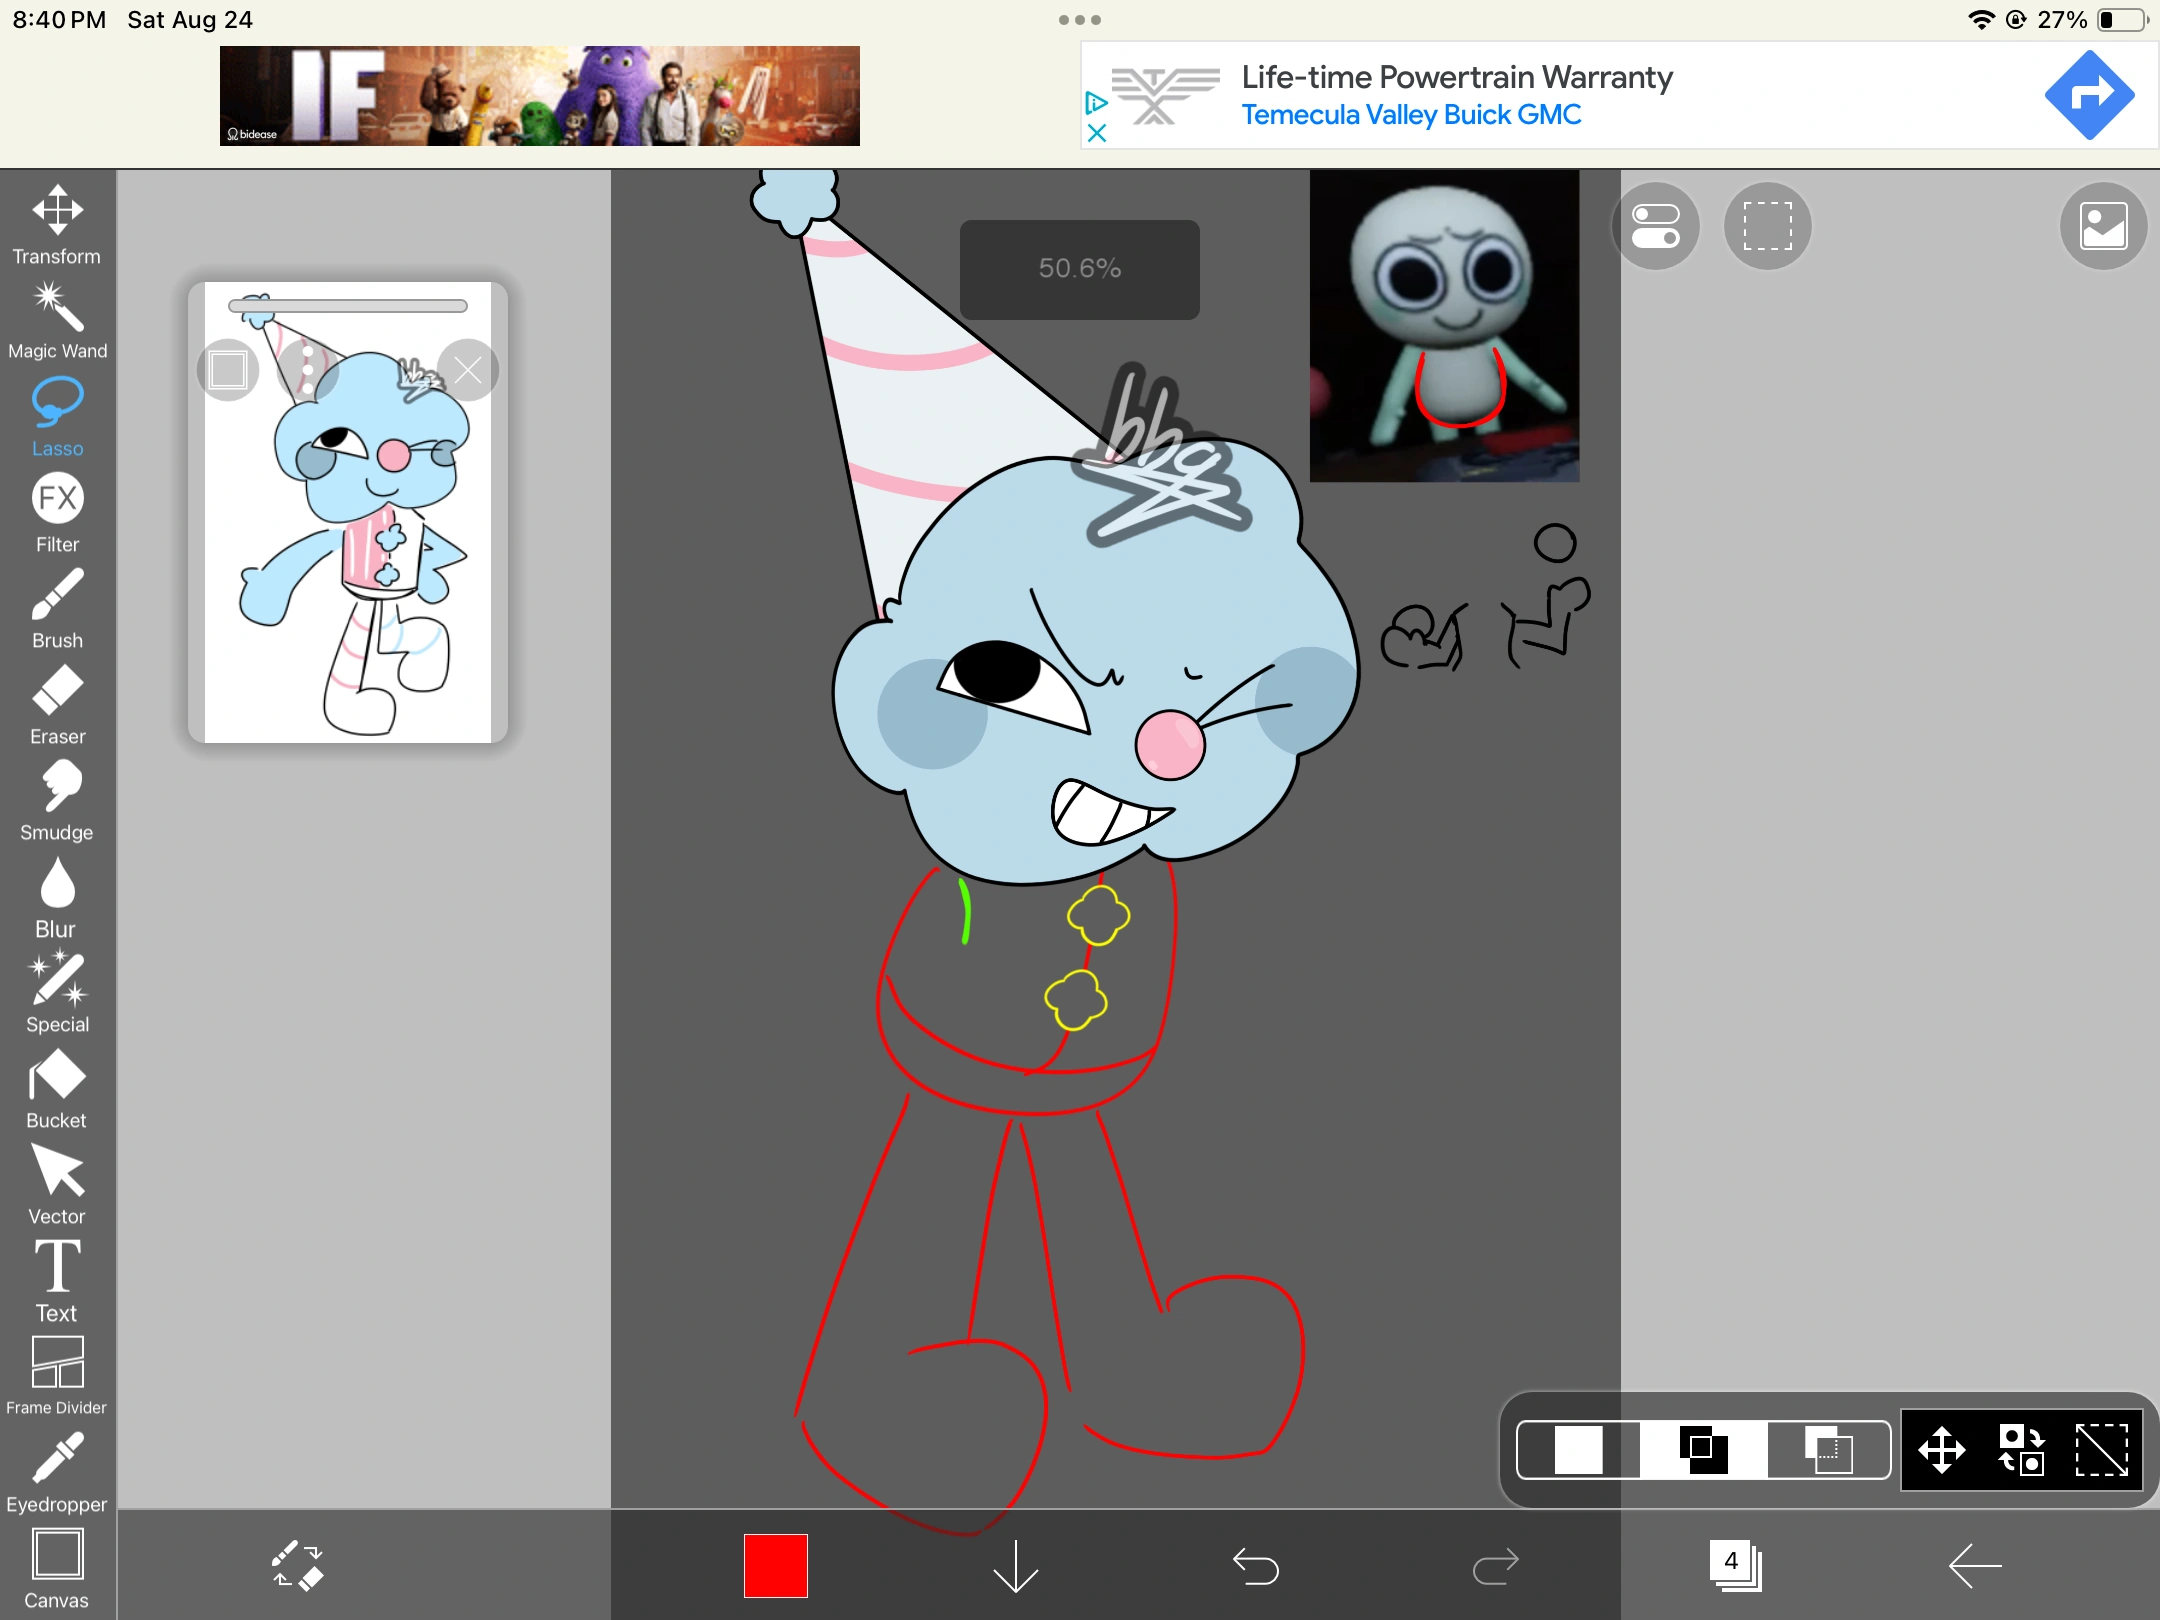
Task: Open the reference window three-dot menu
Action: click(308, 370)
